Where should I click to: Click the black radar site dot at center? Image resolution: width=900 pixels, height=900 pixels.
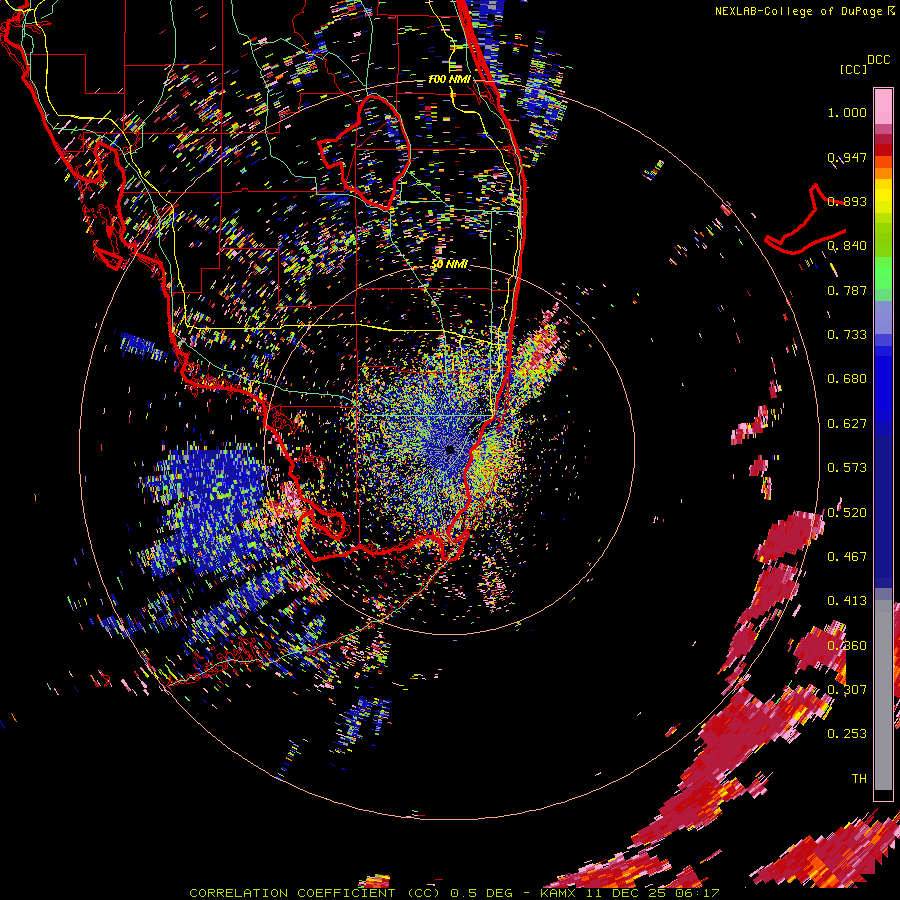click(450, 449)
